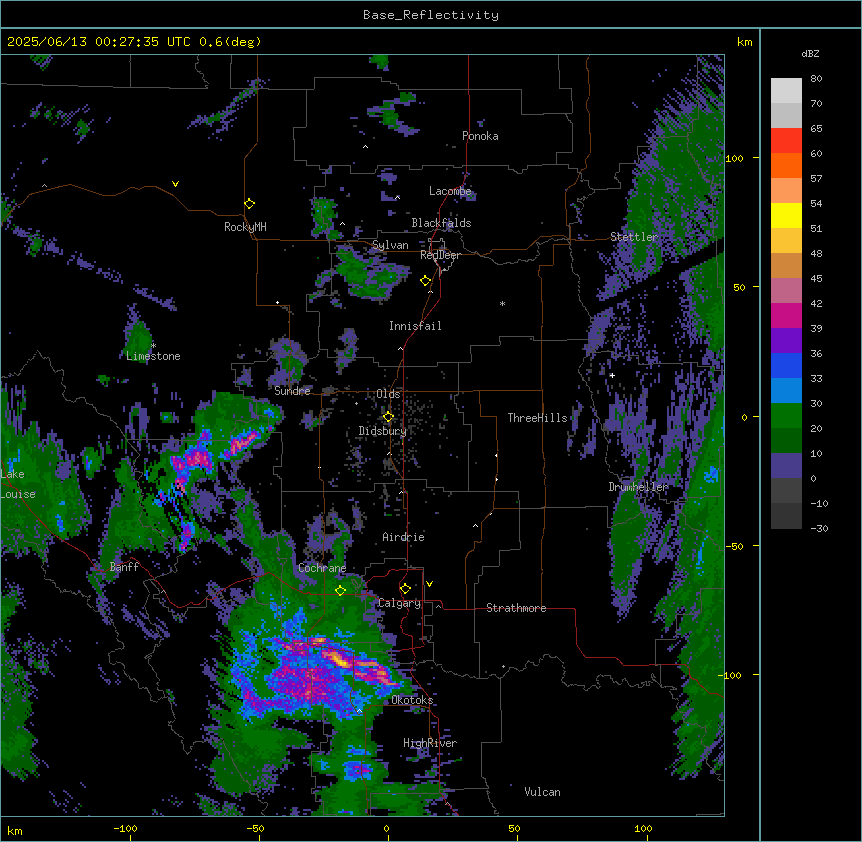
Task: Click the Banff label
Action: (x=124, y=567)
